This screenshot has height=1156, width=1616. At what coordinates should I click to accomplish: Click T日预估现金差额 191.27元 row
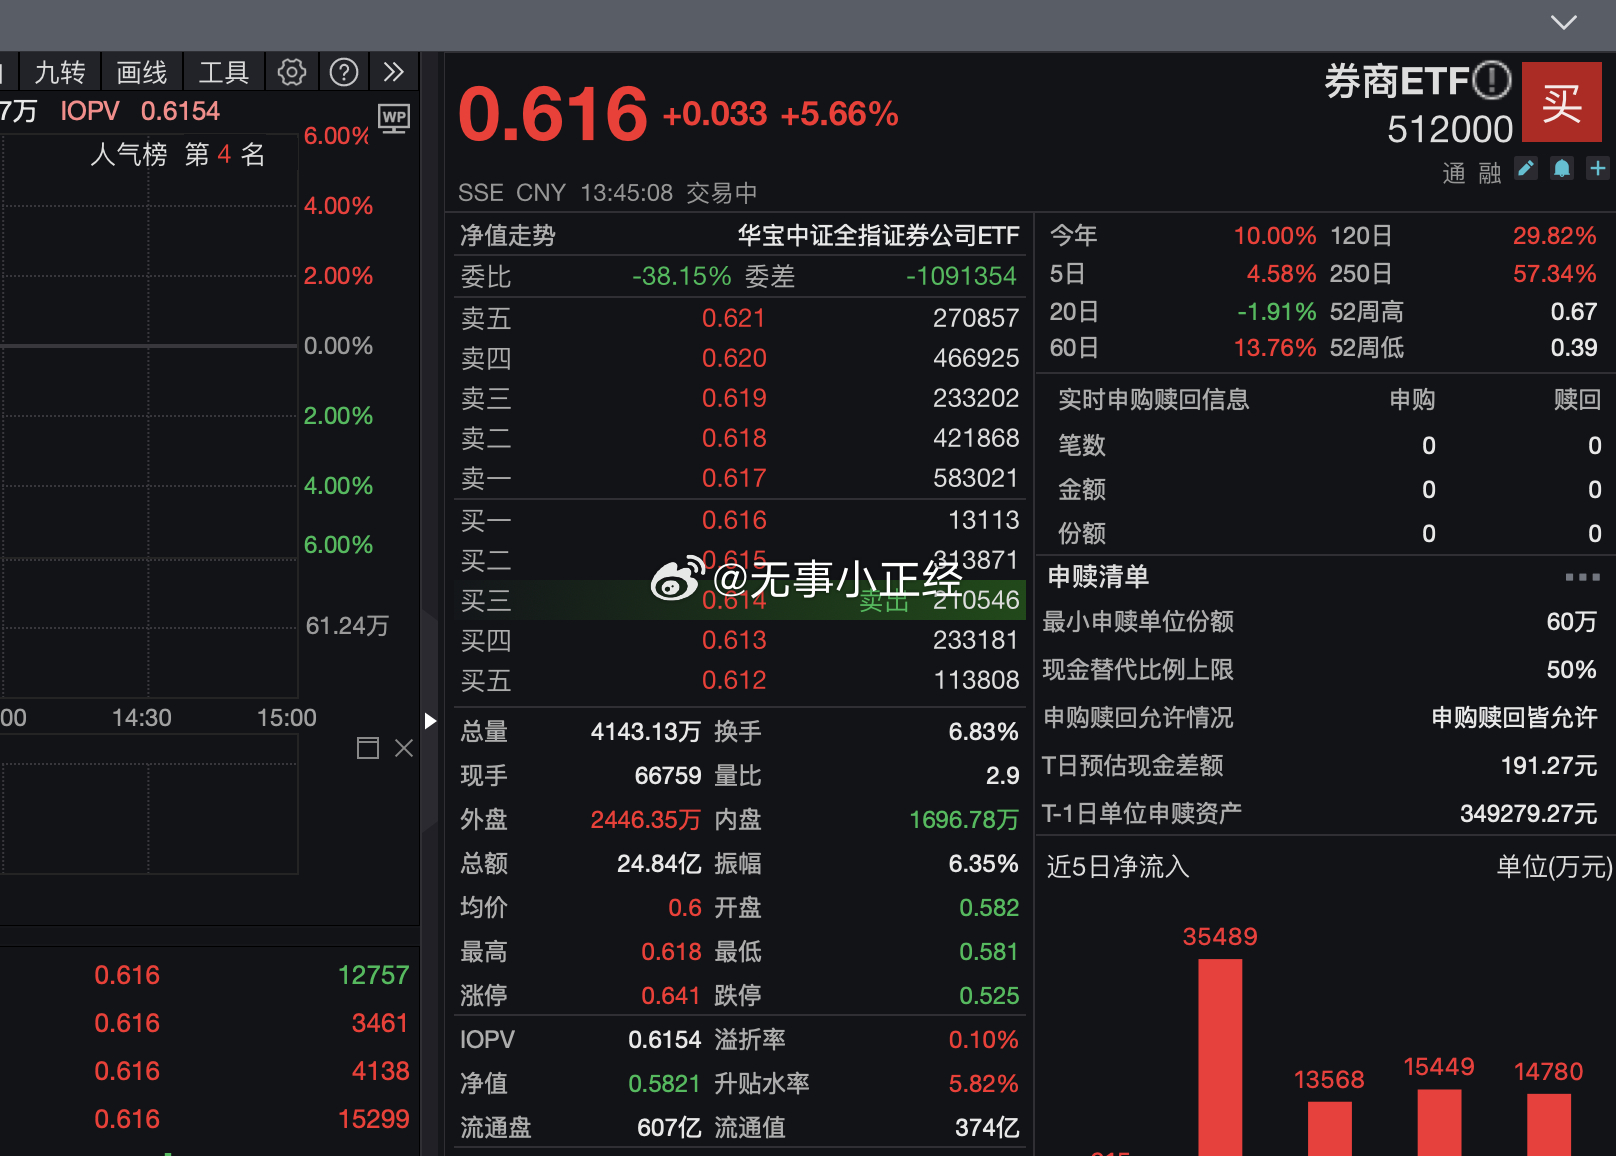point(1320,766)
